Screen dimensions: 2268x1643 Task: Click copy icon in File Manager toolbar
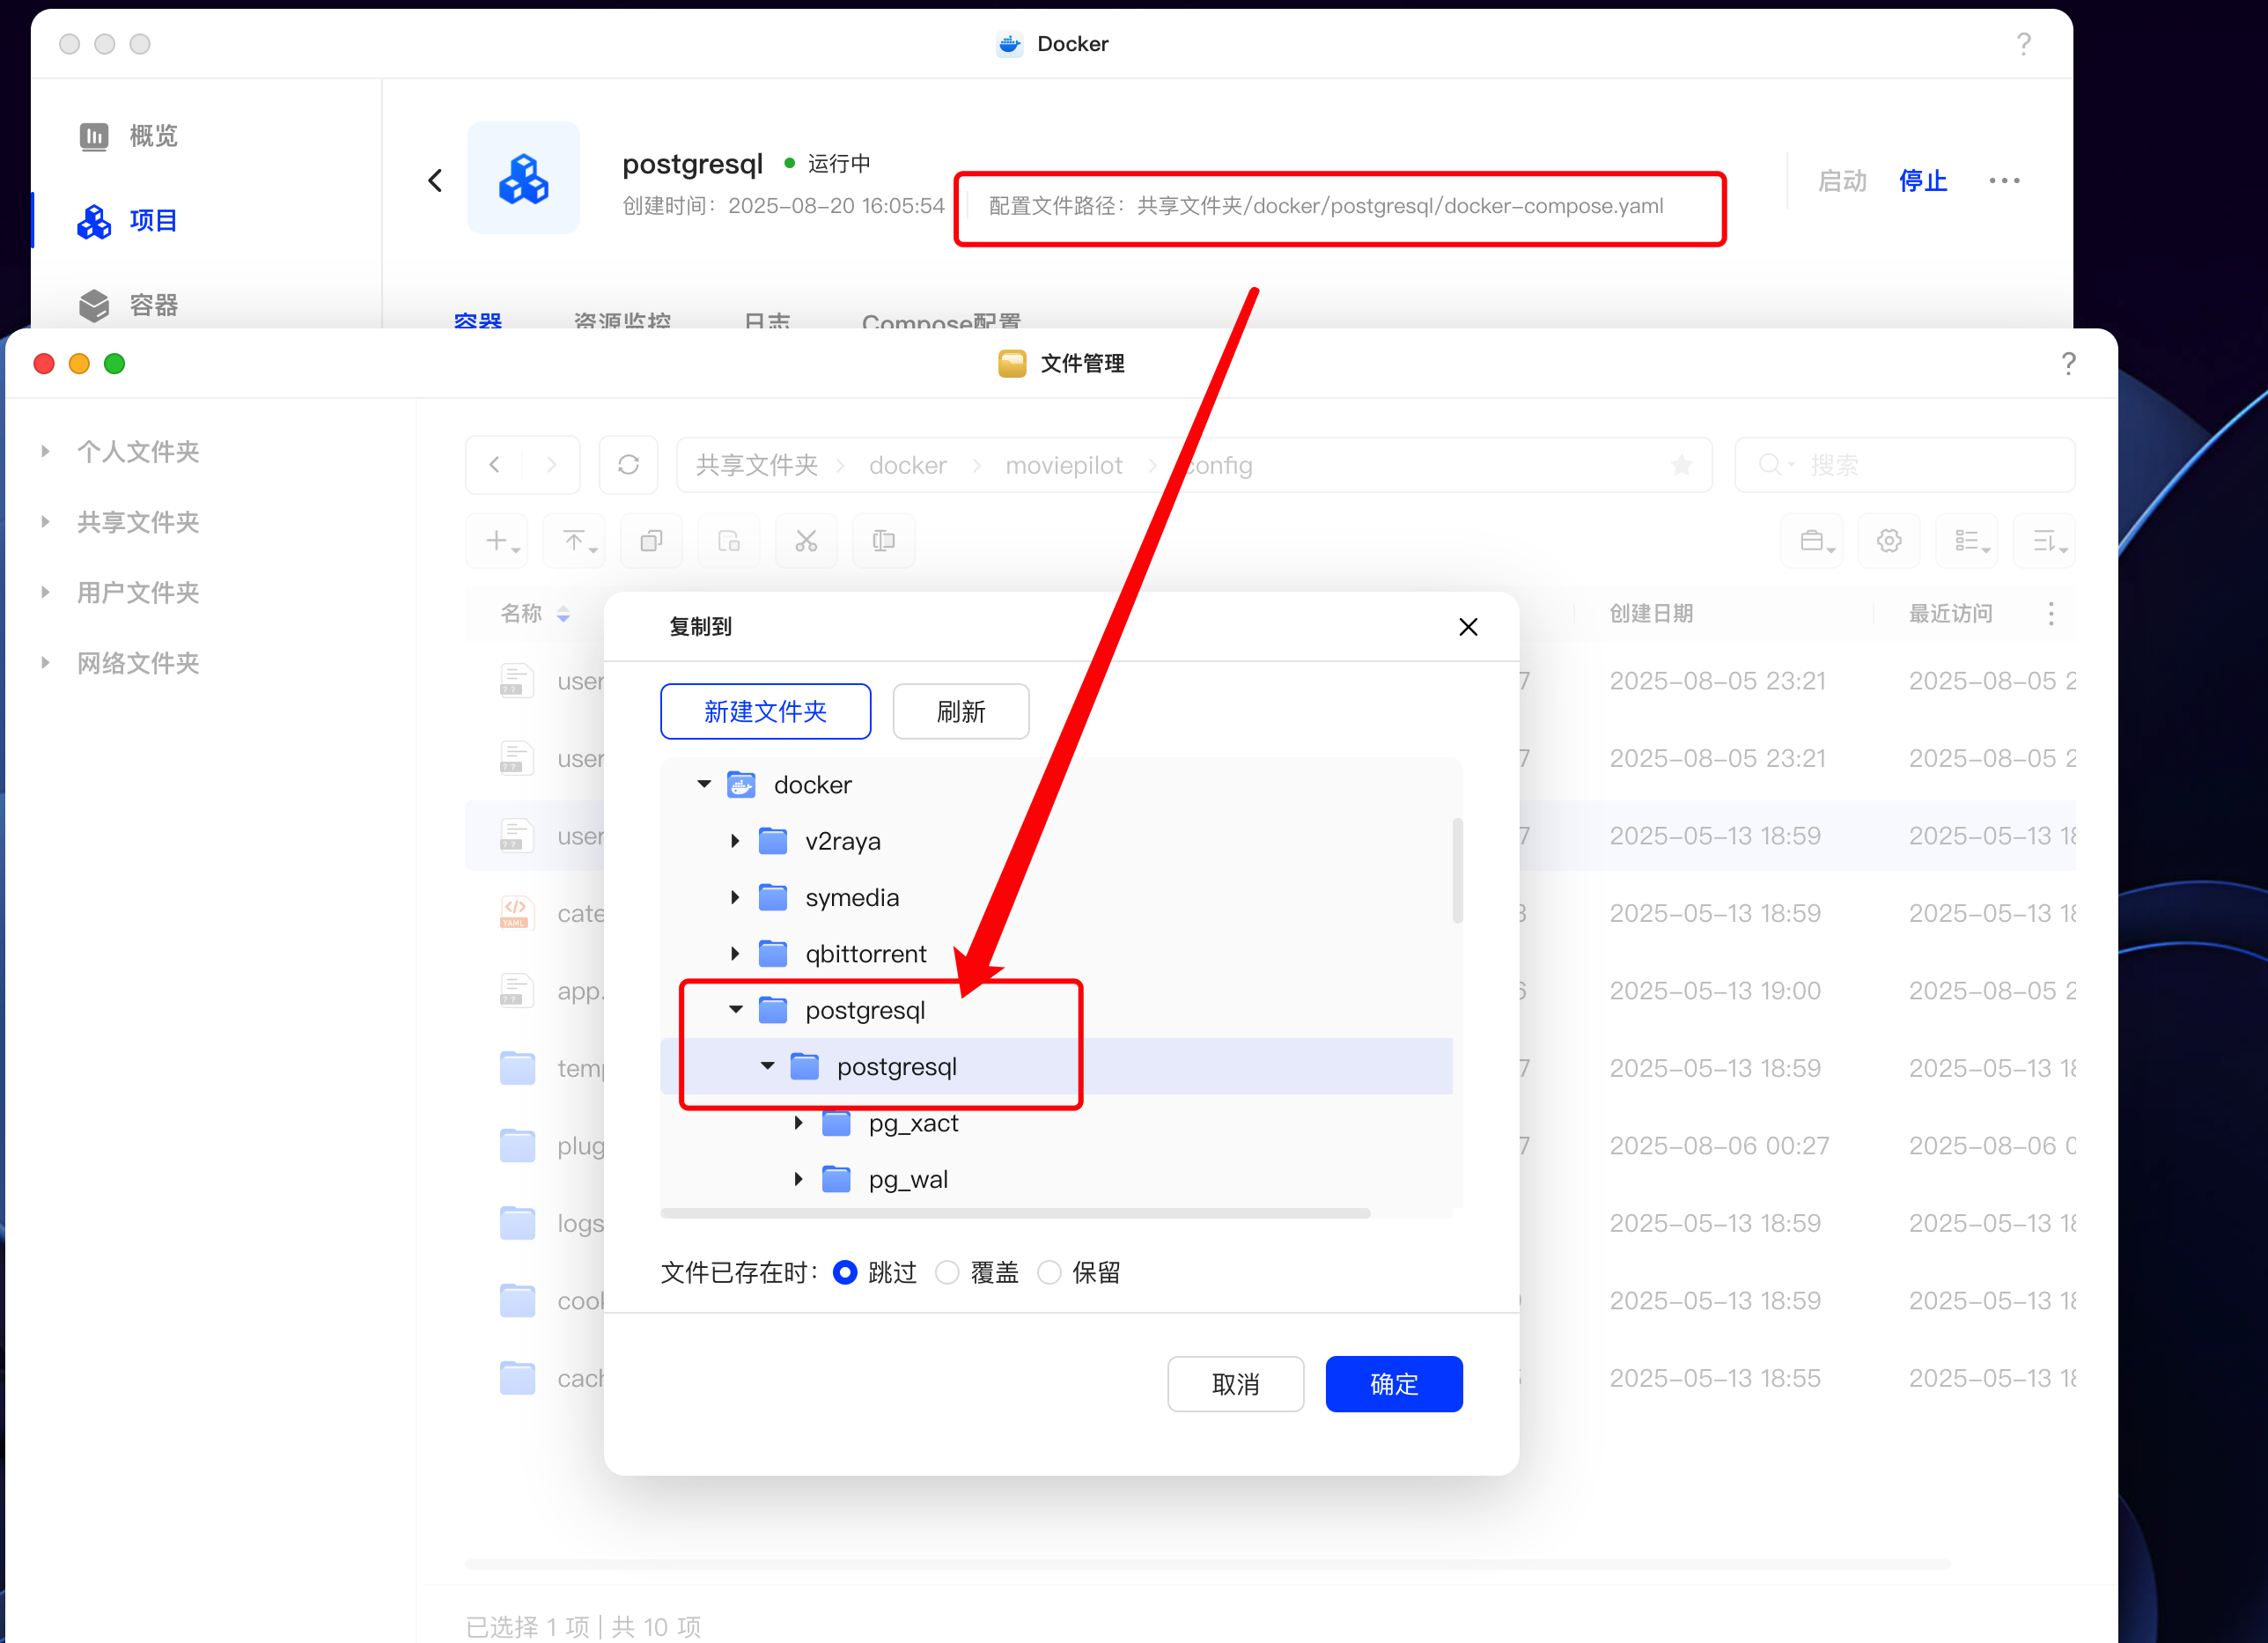(x=652, y=541)
